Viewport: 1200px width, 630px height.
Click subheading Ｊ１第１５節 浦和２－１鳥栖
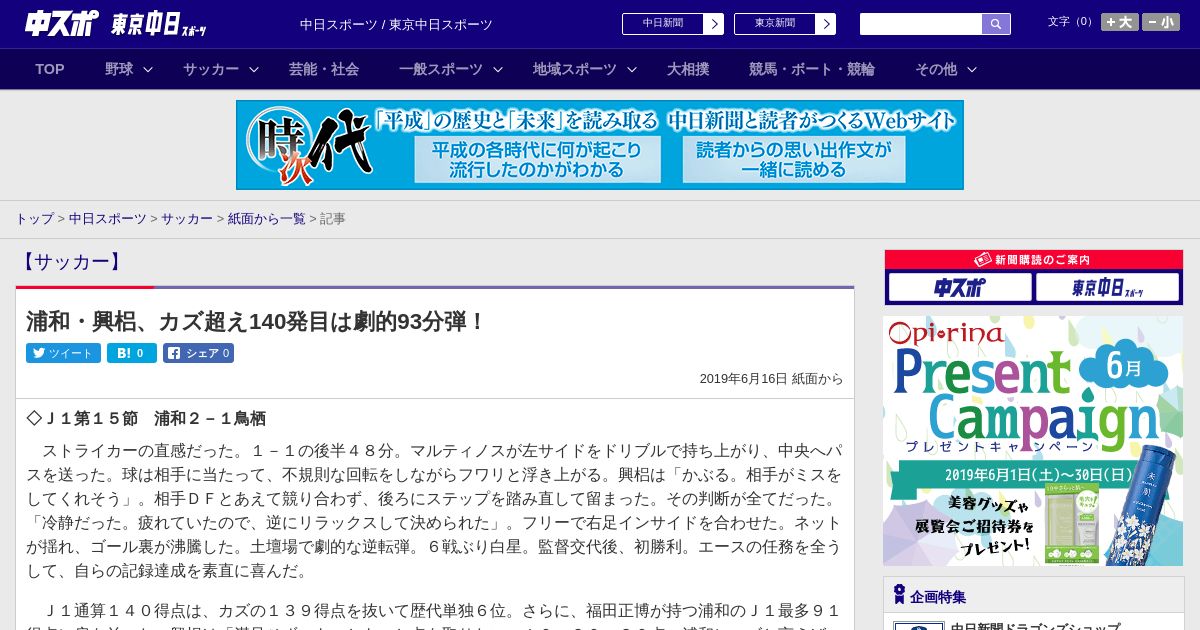tap(146, 418)
